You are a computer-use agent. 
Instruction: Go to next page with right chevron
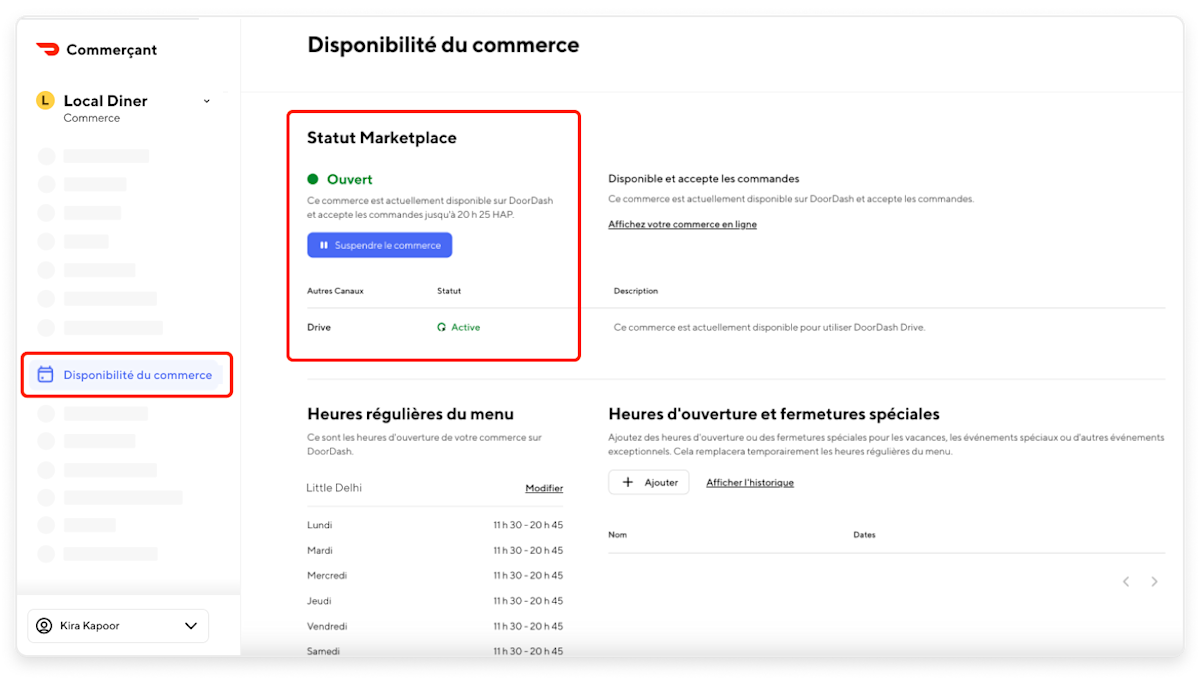(x=1155, y=581)
